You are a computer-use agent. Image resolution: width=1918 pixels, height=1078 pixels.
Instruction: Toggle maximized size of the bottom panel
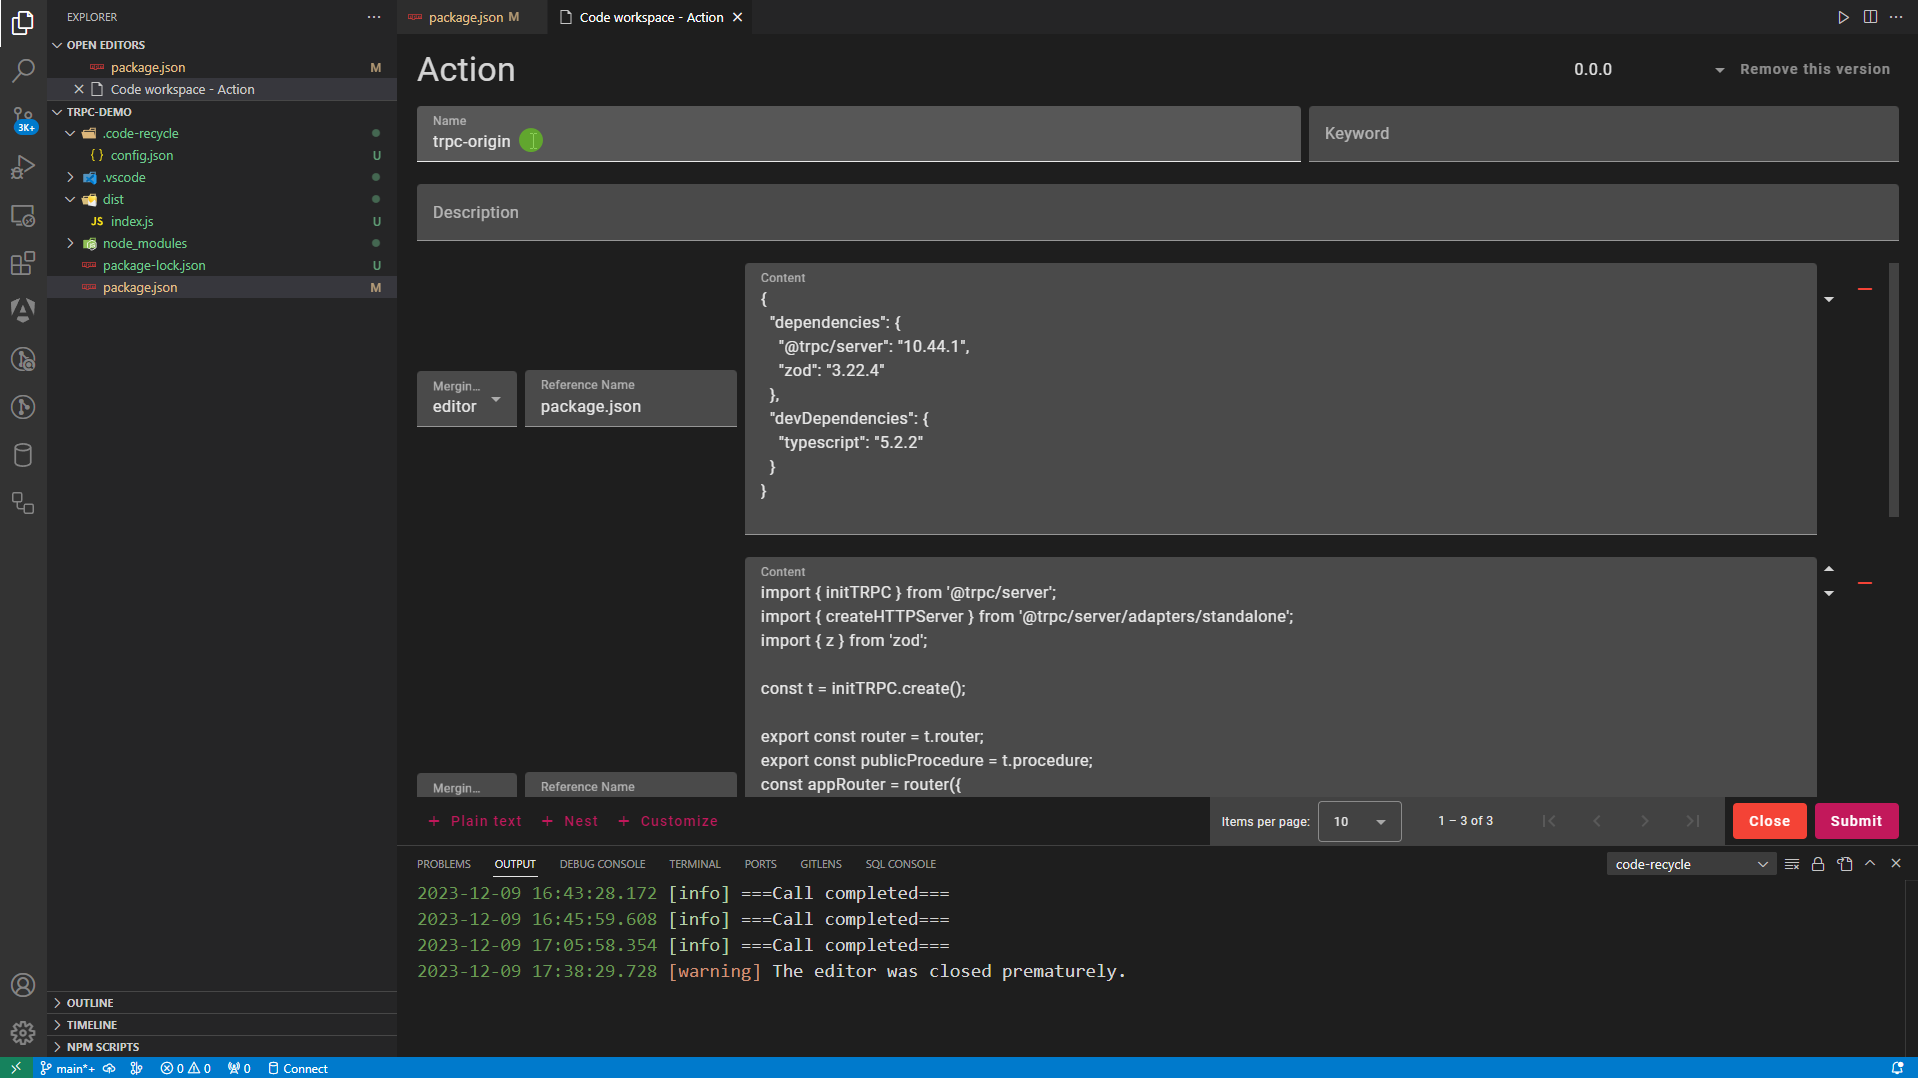pos(1870,863)
